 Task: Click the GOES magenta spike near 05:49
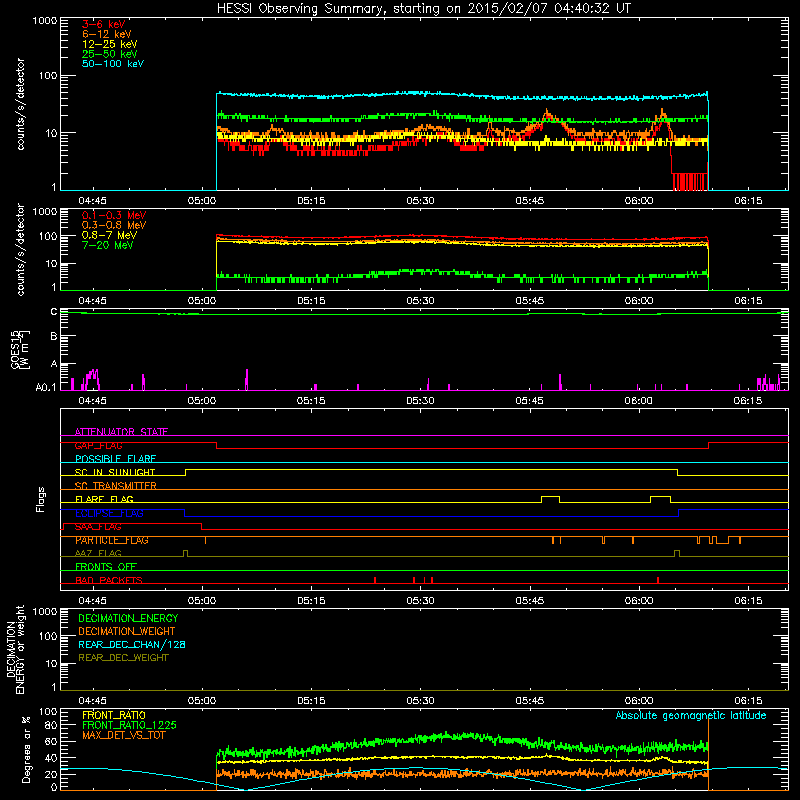560,382
